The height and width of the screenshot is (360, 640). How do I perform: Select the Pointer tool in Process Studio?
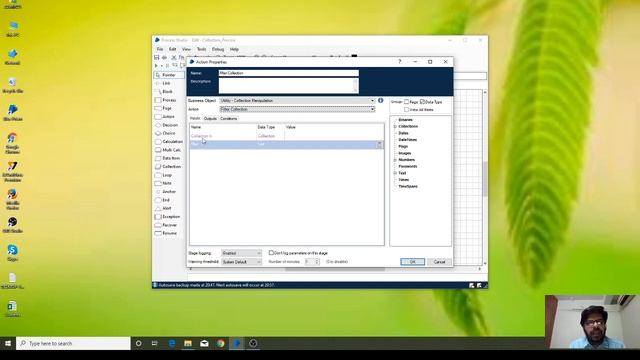(169, 75)
